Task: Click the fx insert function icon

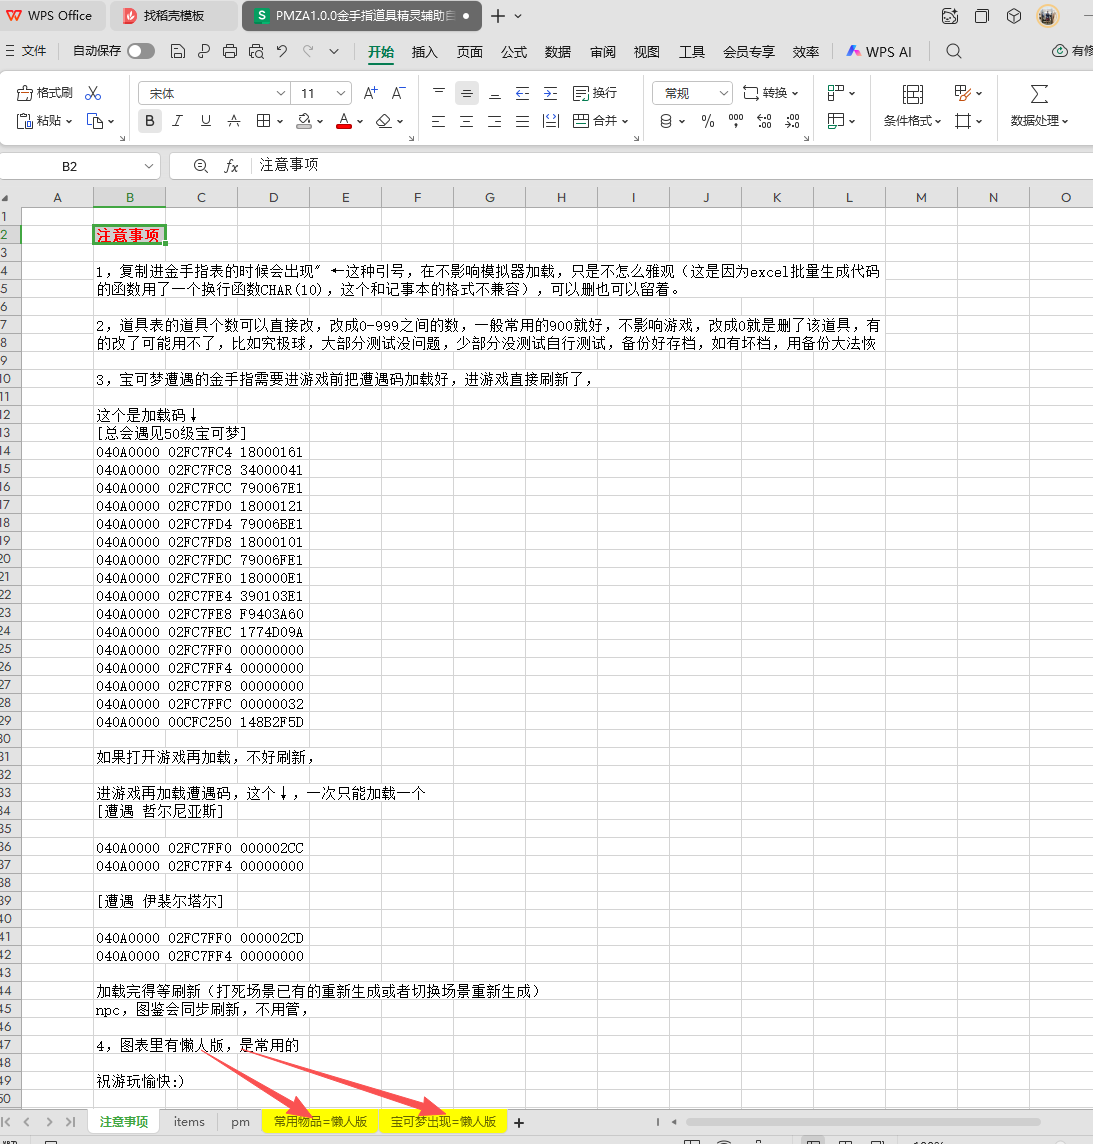Action: 231,166
